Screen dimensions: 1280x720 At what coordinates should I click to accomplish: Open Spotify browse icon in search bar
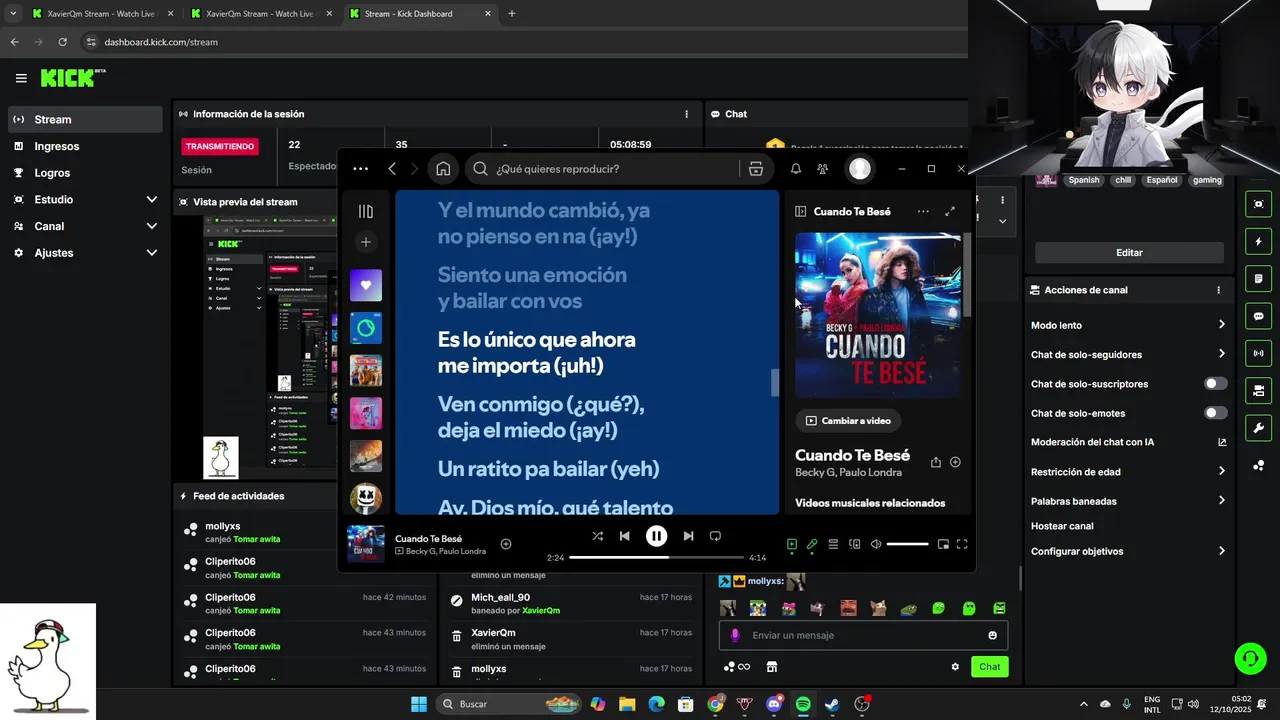756,169
